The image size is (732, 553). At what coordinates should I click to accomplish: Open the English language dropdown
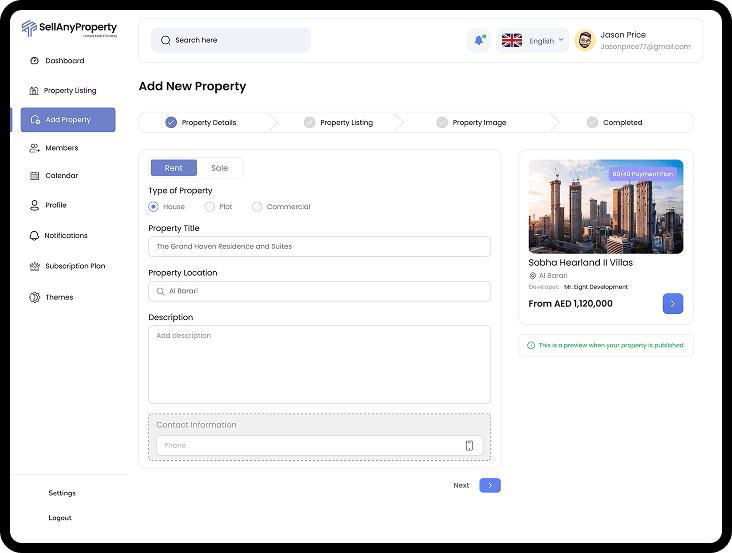pos(533,41)
